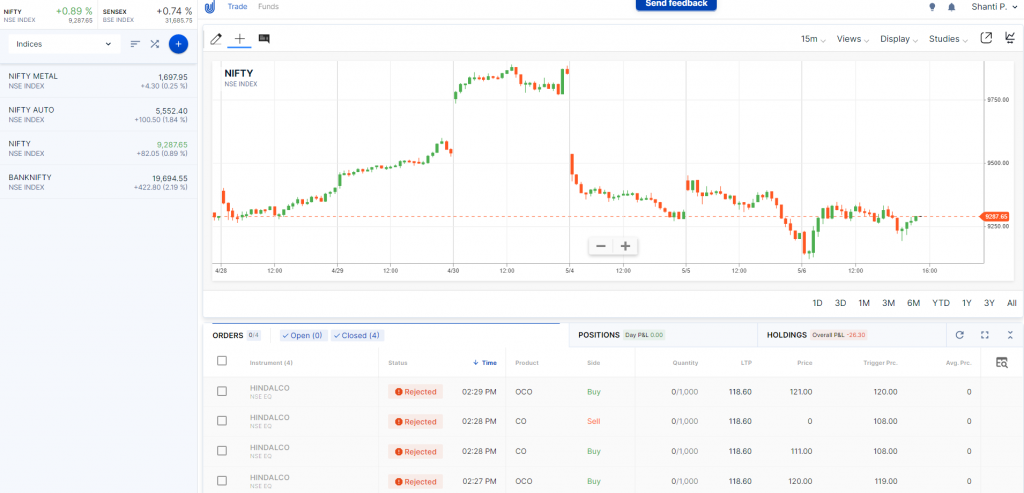Screen dimensions: 1024x493
Task: Click the SENSEX ticker in the header
Action: [148, 15]
